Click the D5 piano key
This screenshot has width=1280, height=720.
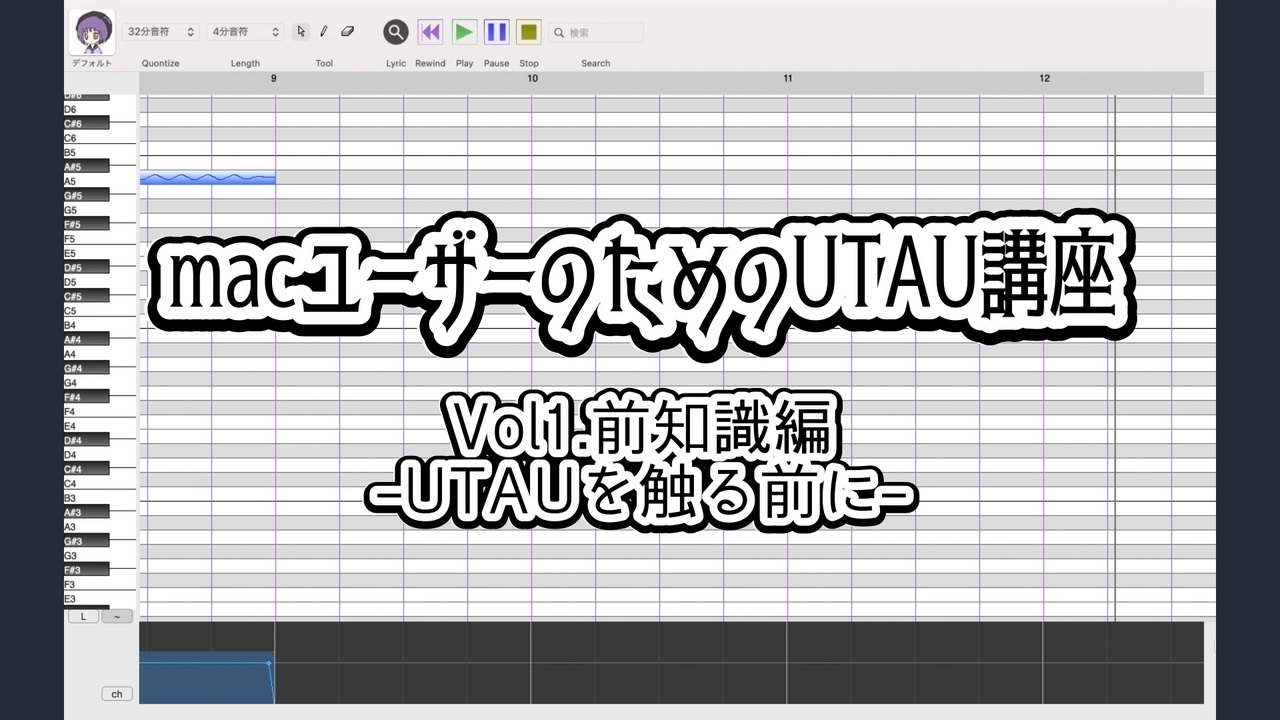[100, 282]
